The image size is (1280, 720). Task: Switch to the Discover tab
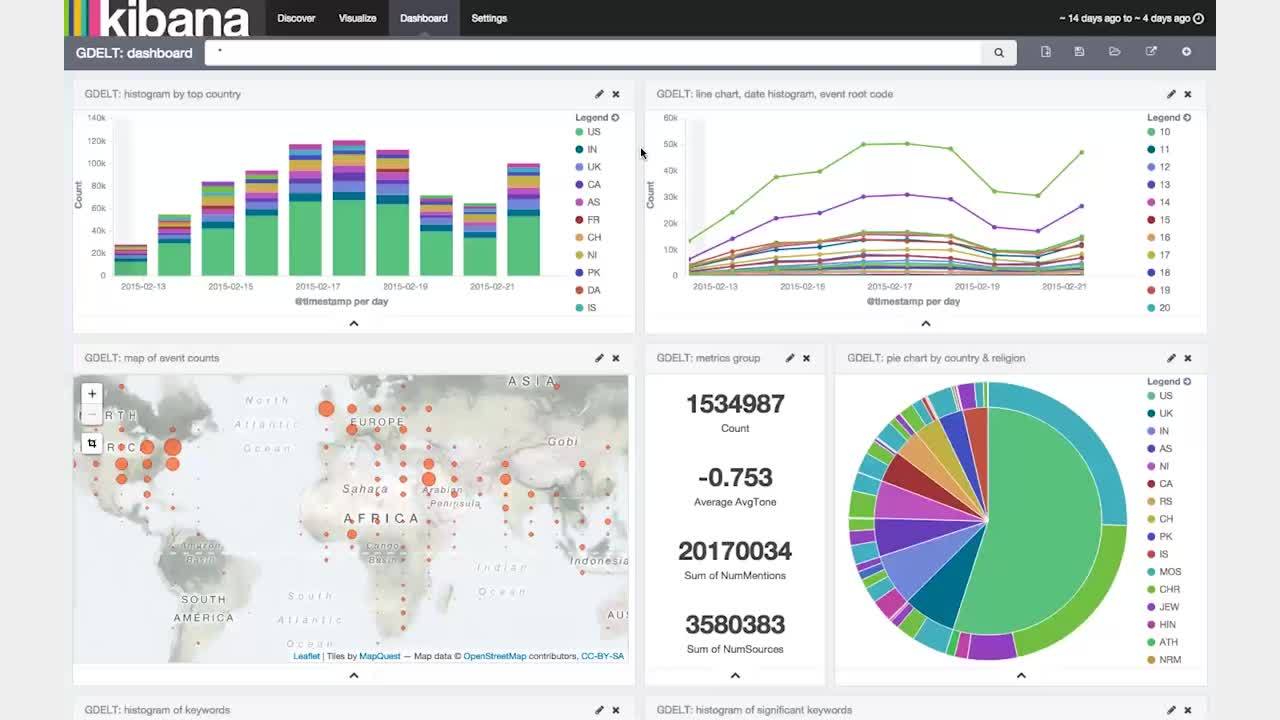click(296, 18)
